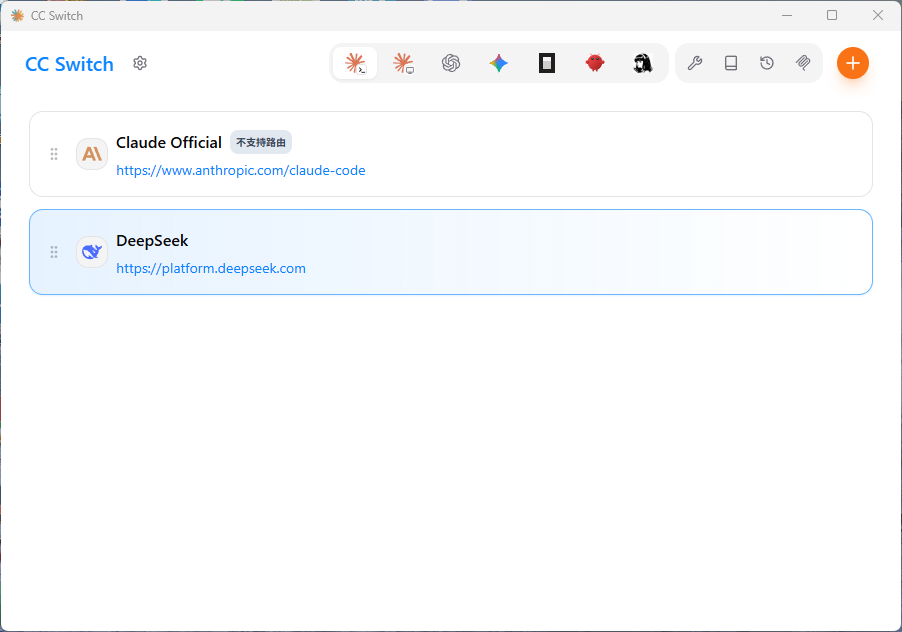Click the CC Switch title bar app icon
The width and height of the screenshot is (902, 632).
pos(17,16)
